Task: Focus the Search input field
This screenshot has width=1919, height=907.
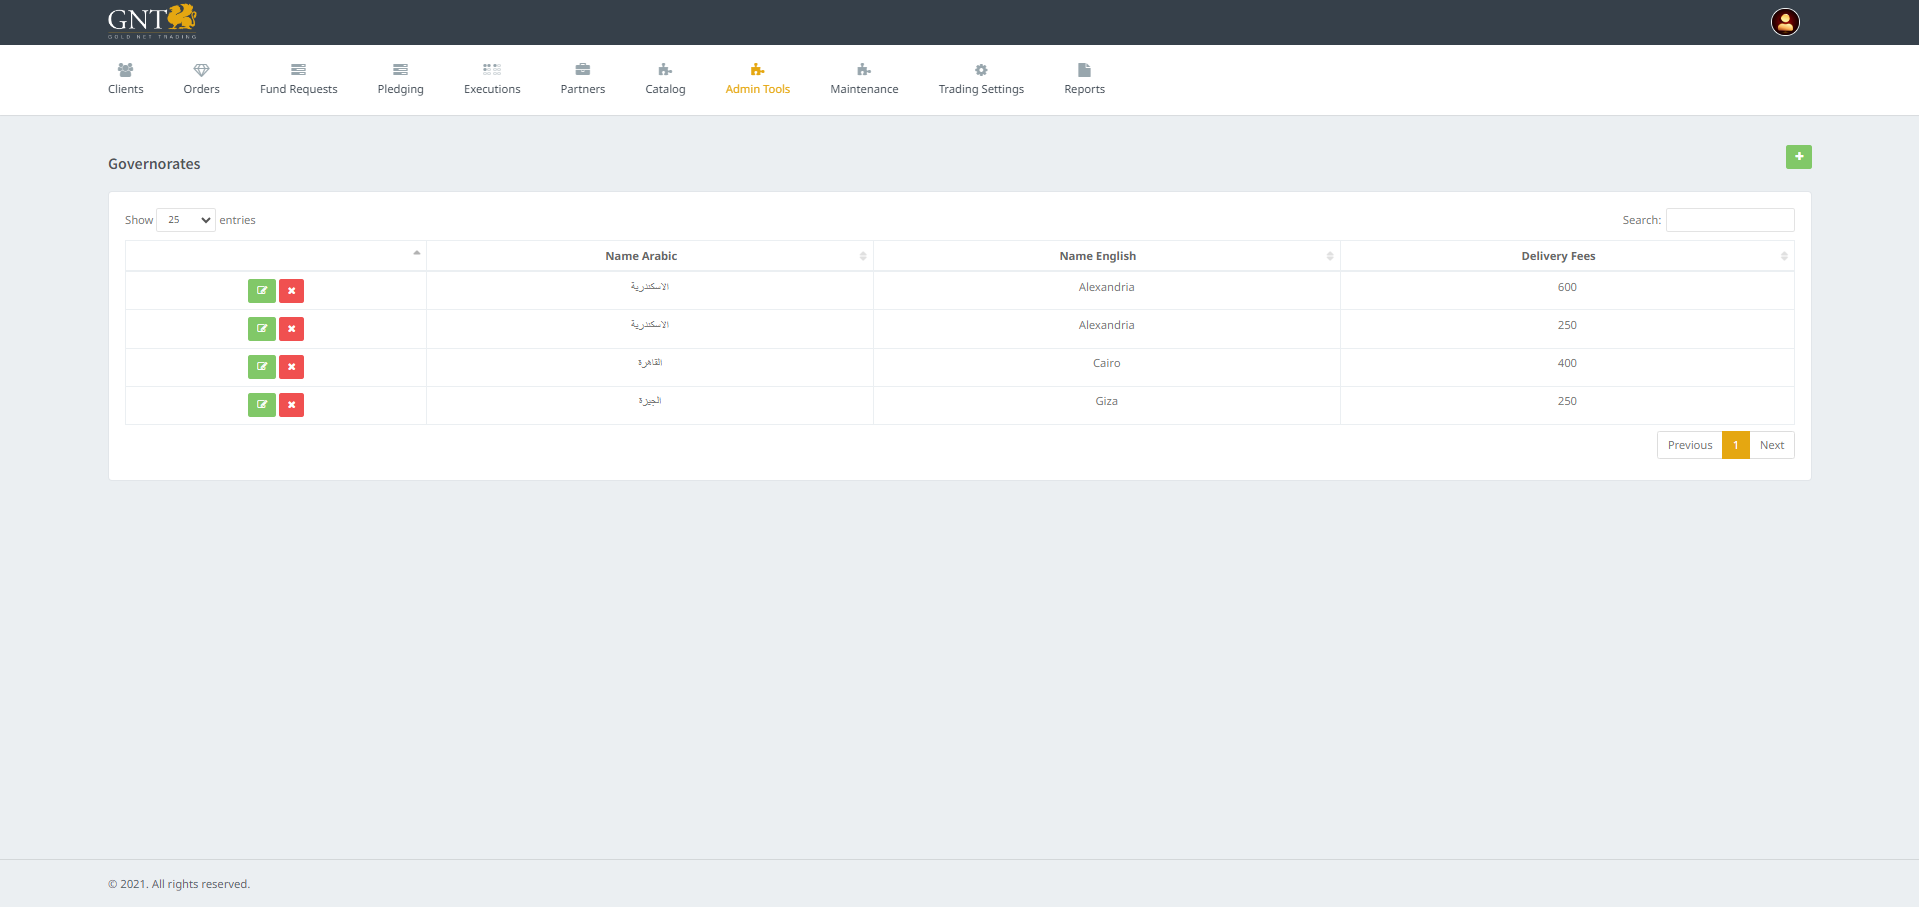Action: coord(1729,220)
